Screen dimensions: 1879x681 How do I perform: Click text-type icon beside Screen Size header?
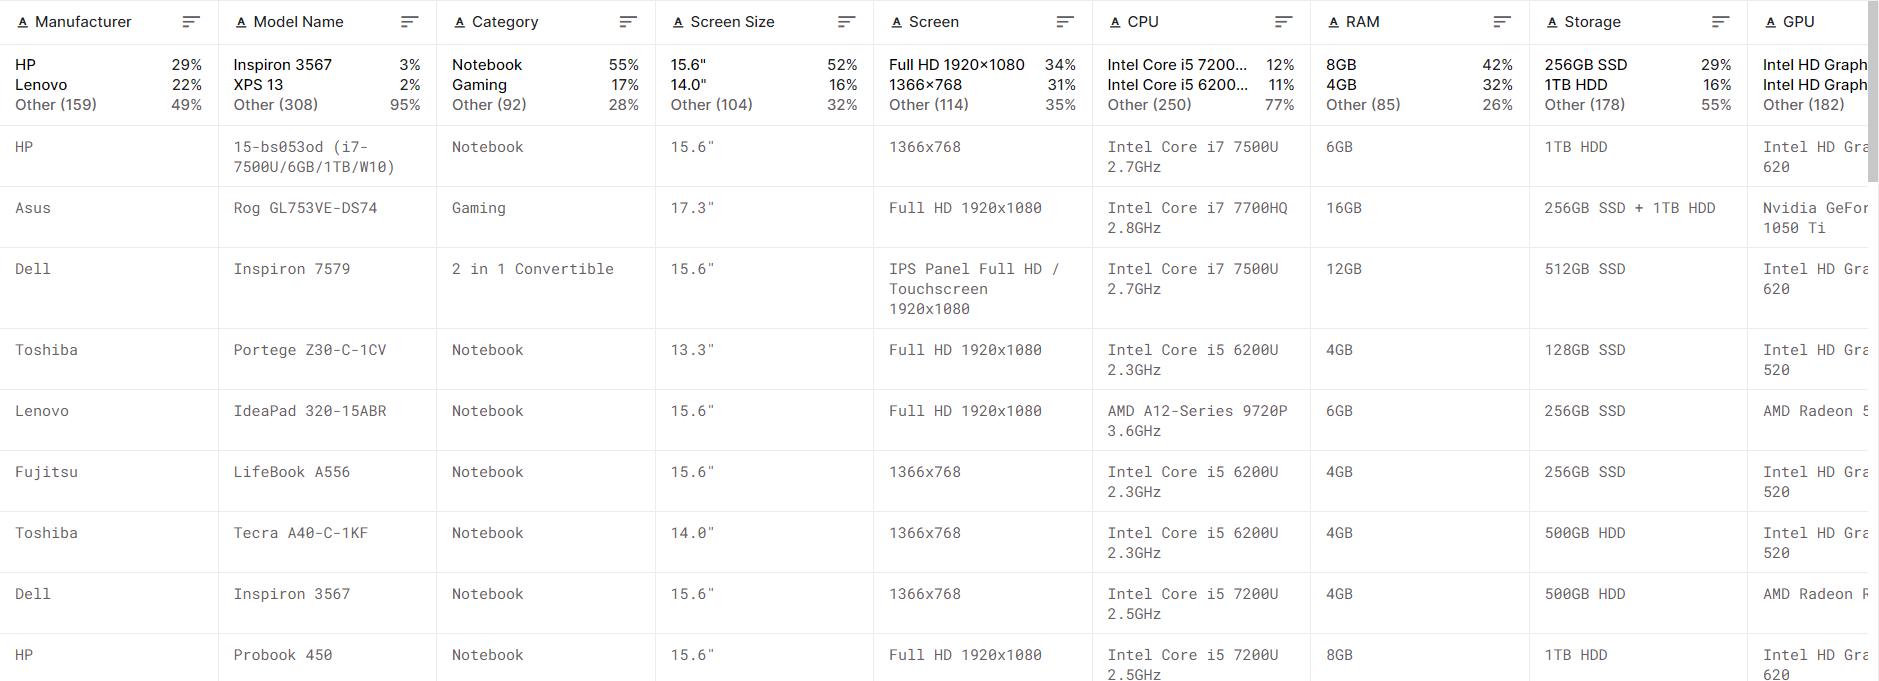click(678, 22)
